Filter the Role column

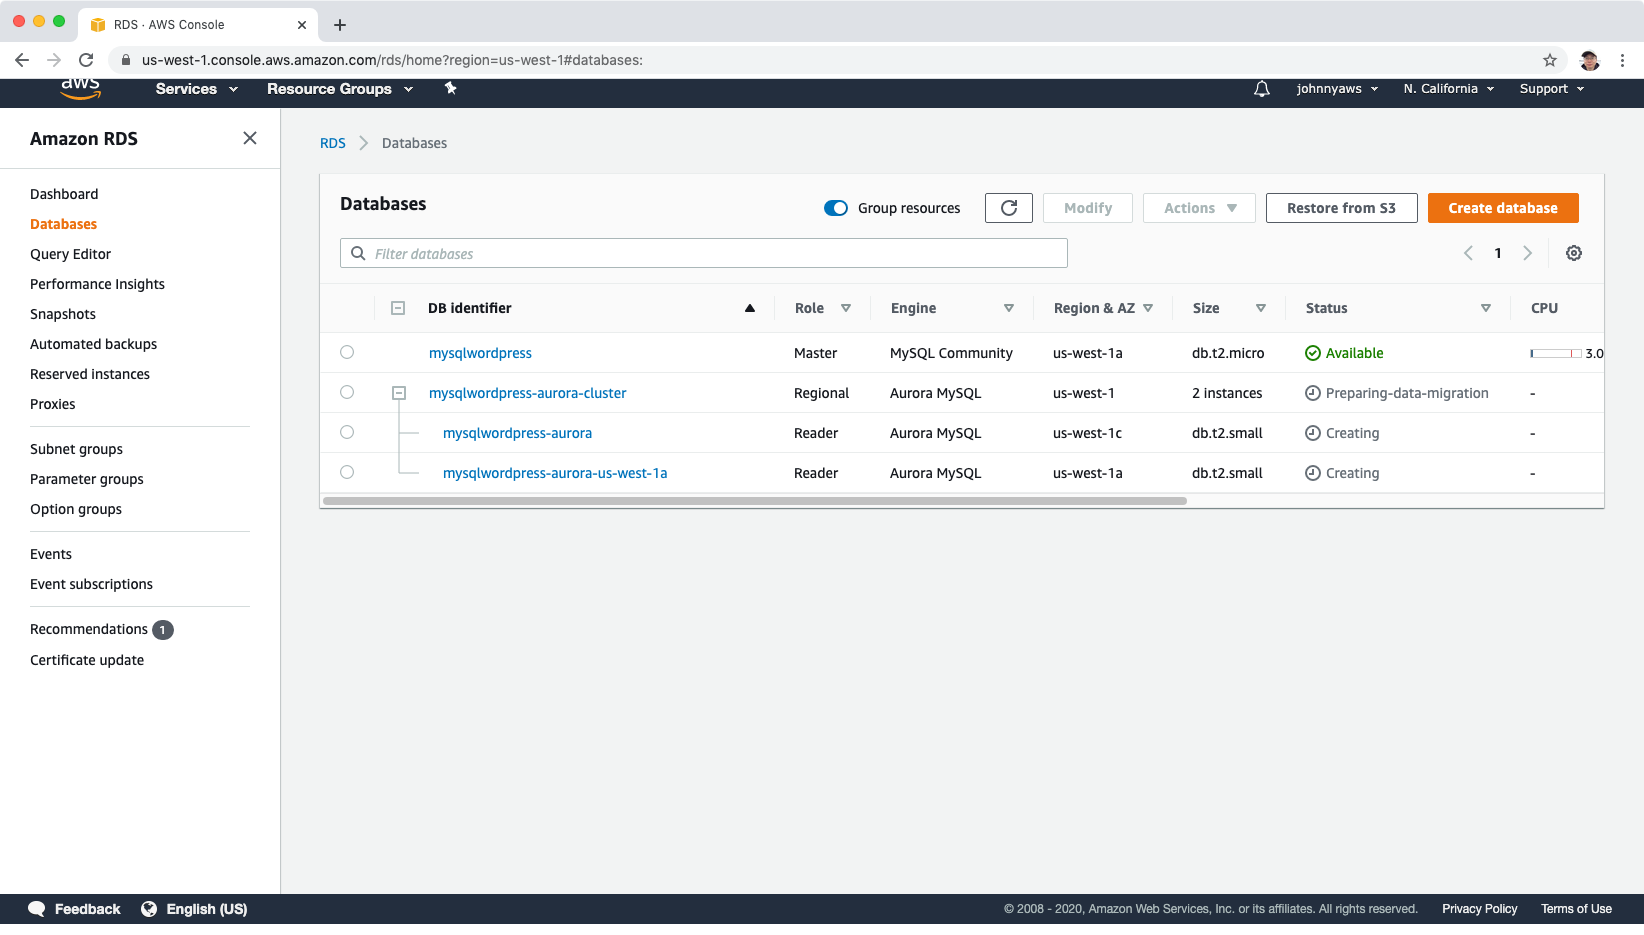846,308
